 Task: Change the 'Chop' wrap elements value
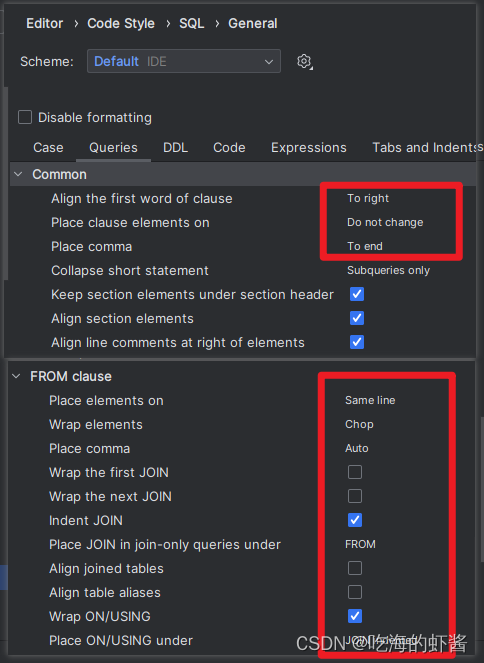click(359, 424)
